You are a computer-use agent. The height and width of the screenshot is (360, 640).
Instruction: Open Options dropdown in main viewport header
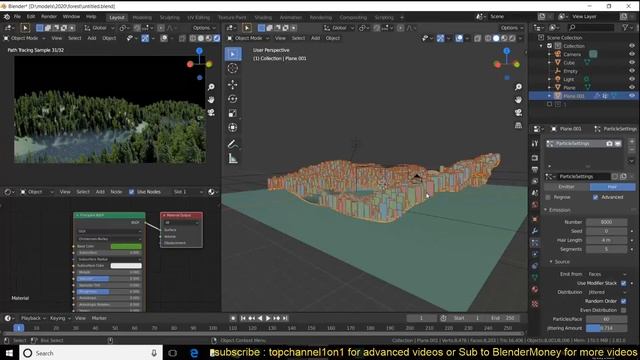[512, 28]
